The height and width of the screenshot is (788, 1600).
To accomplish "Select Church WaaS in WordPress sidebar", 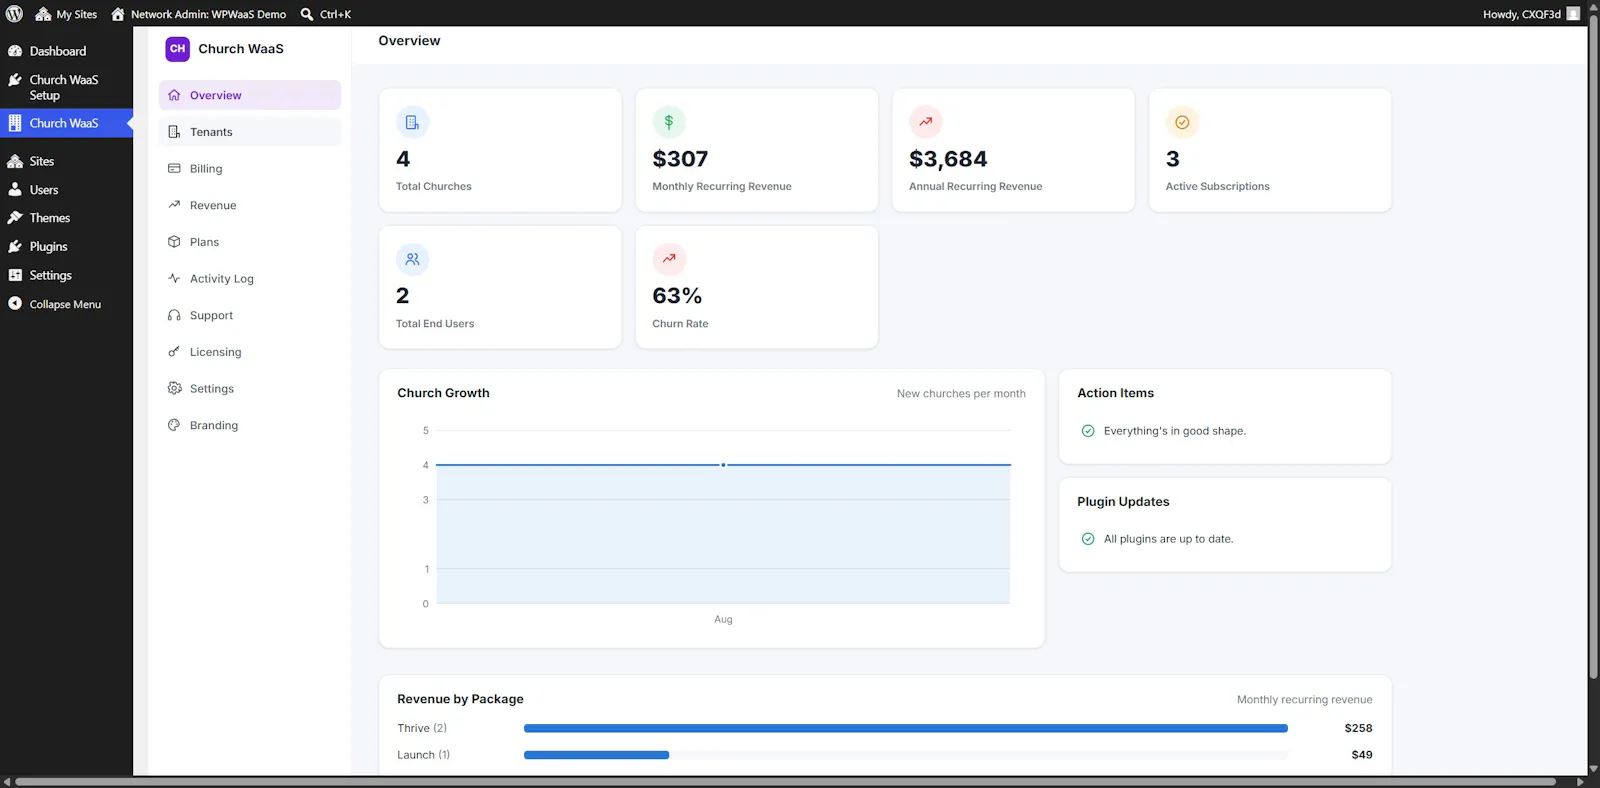I will click(x=66, y=123).
